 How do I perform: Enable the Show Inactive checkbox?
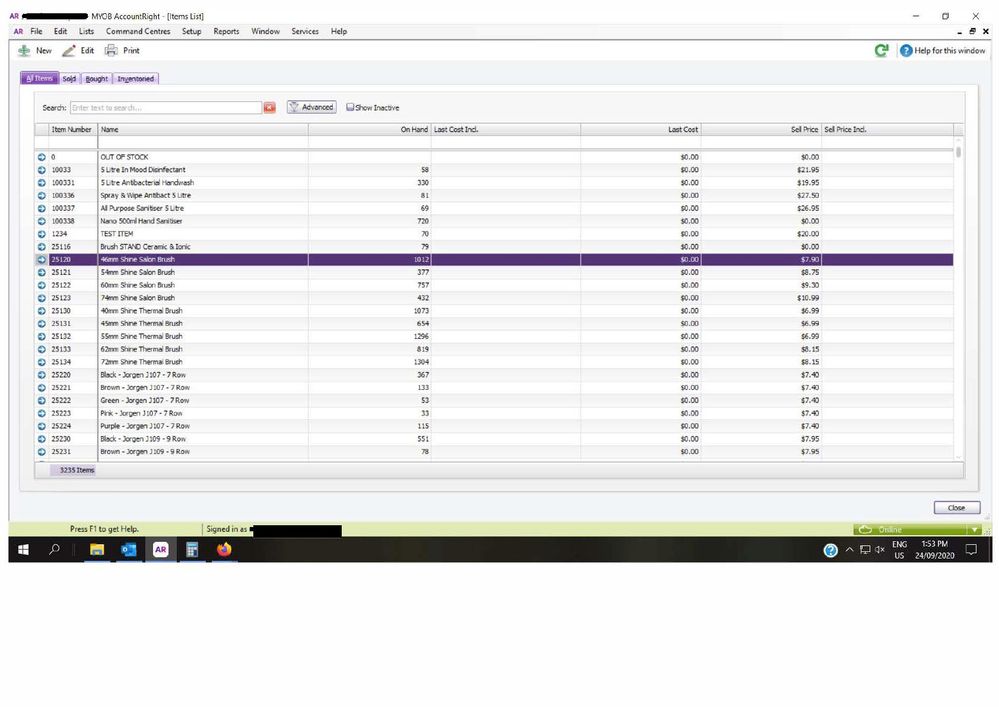[x=350, y=108]
